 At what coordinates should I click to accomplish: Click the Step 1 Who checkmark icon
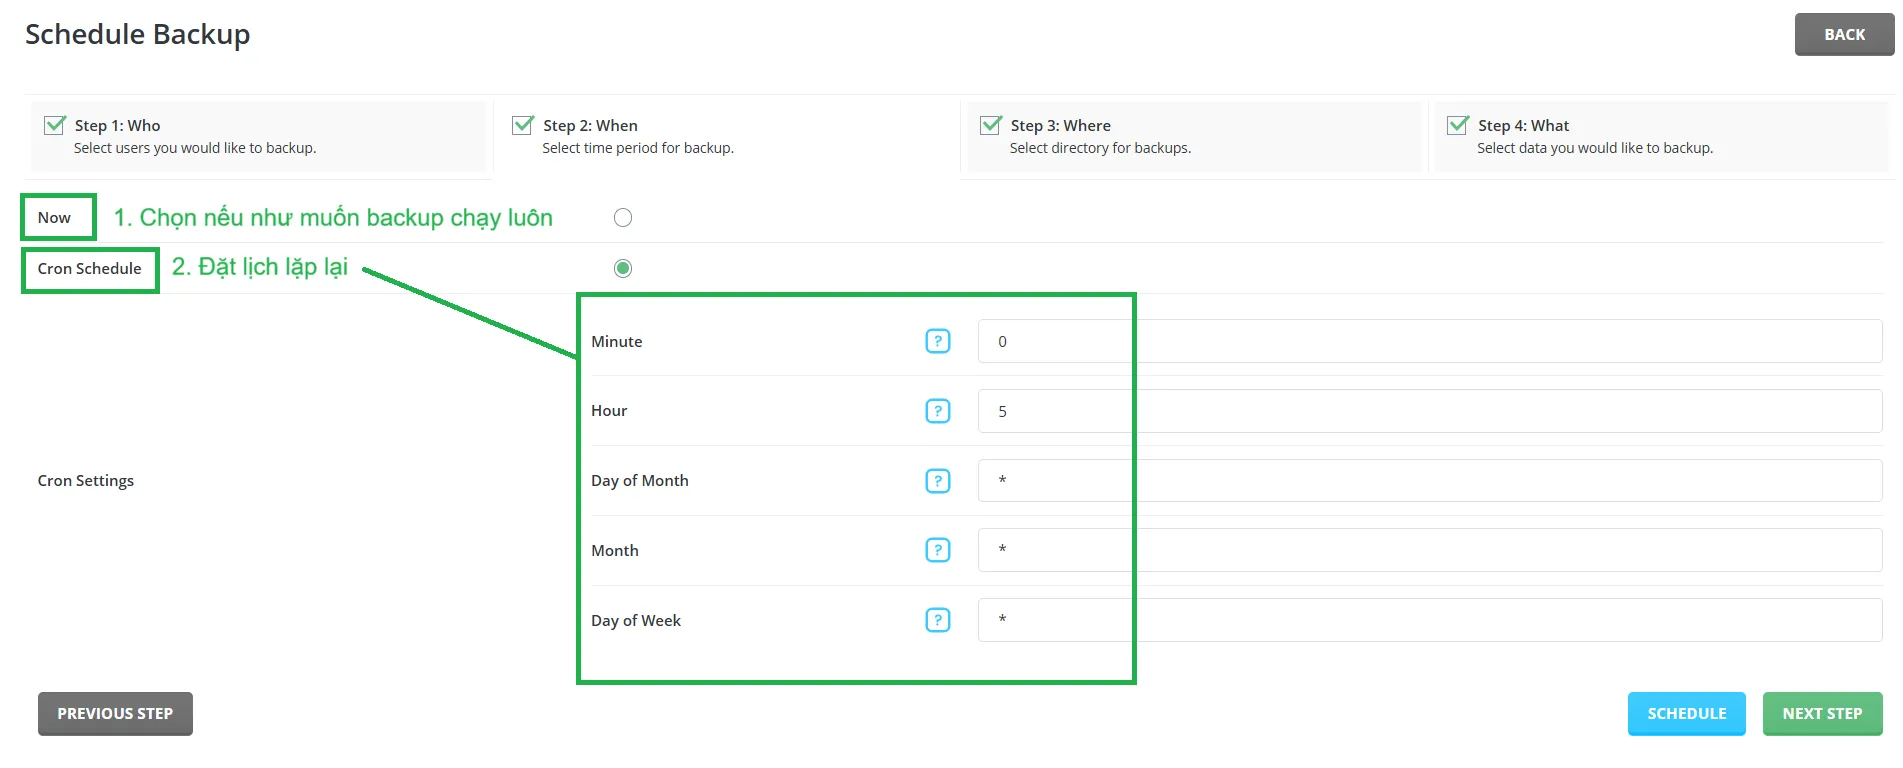point(55,125)
